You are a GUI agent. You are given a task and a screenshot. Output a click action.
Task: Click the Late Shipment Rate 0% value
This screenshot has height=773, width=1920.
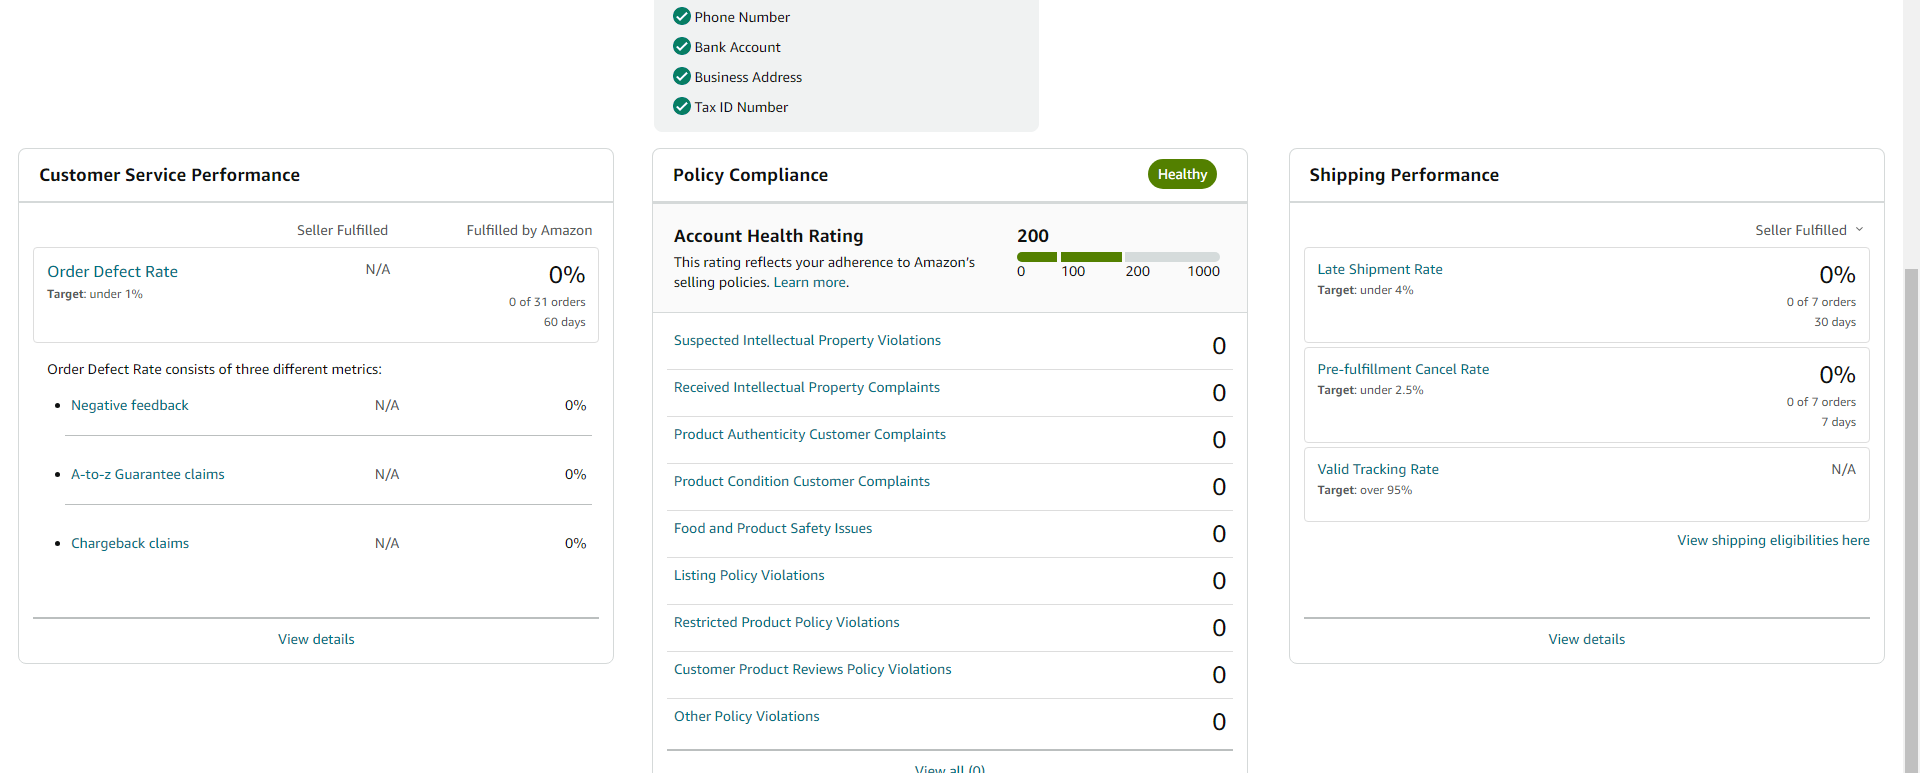[x=1837, y=275]
